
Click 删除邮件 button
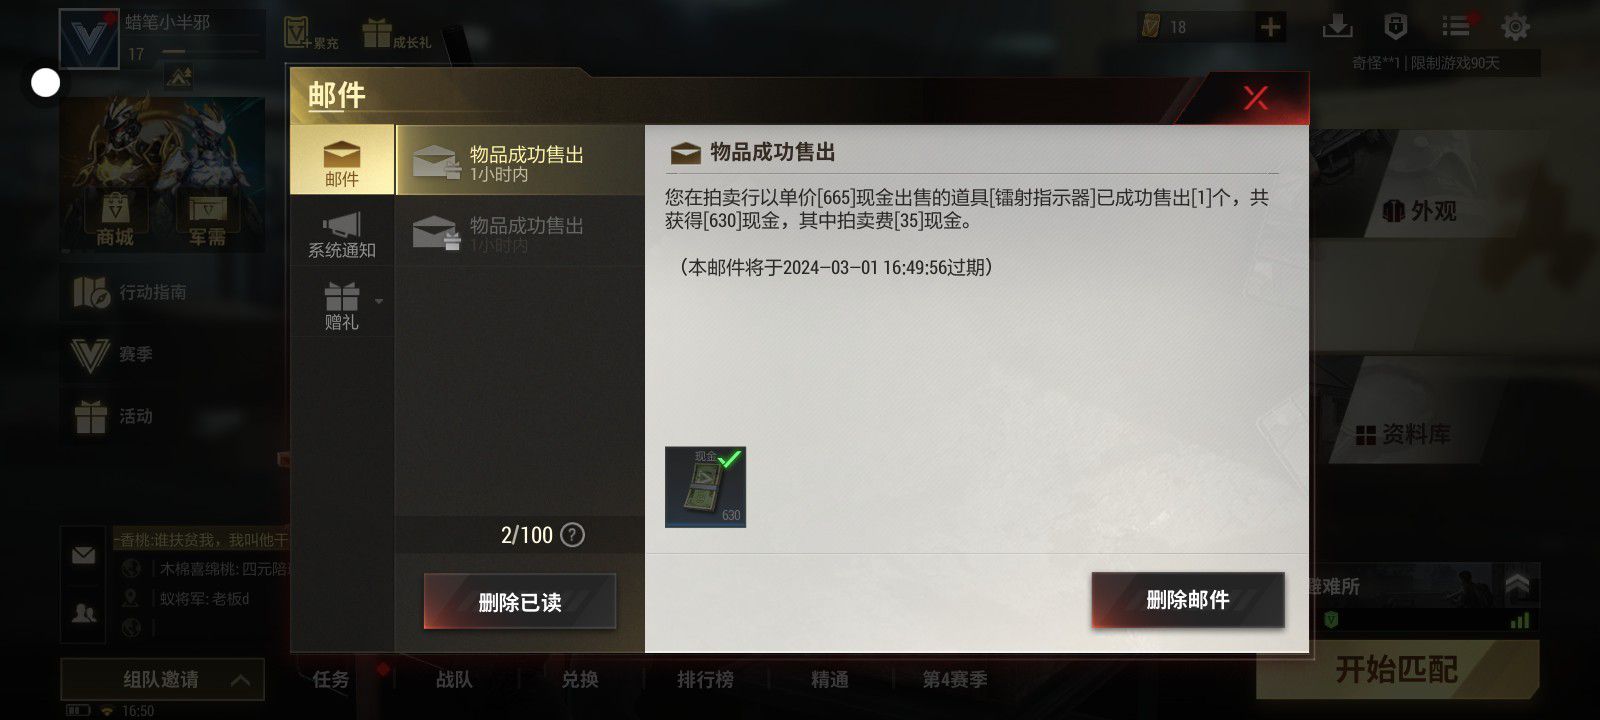[1188, 600]
